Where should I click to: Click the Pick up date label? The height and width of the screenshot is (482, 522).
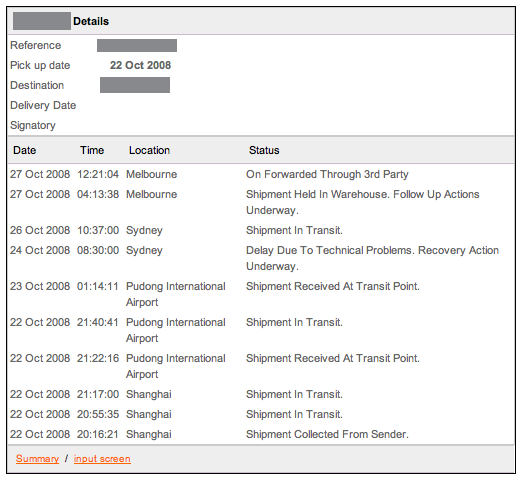tap(40, 65)
